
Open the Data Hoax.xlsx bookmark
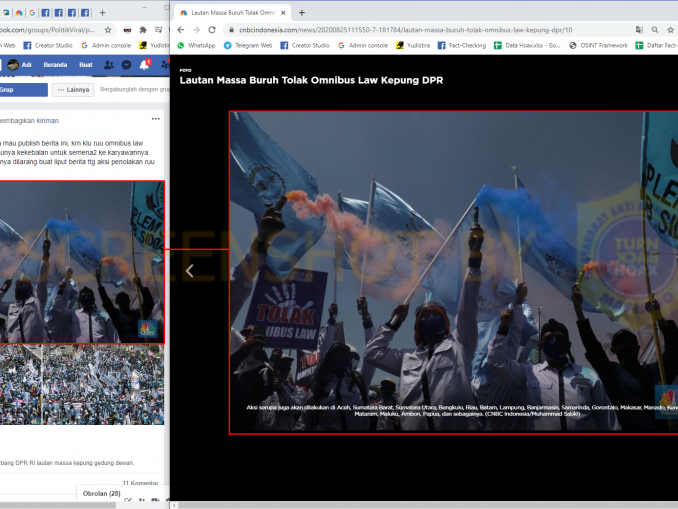(527, 45)
